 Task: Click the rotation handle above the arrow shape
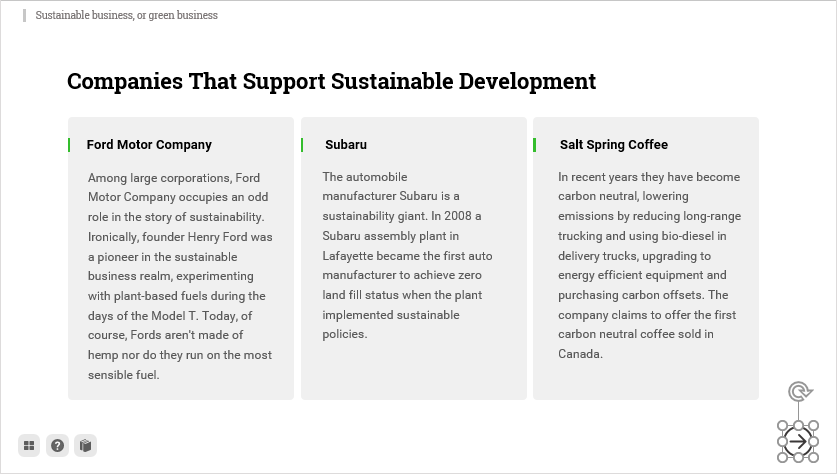pos(799,391)
